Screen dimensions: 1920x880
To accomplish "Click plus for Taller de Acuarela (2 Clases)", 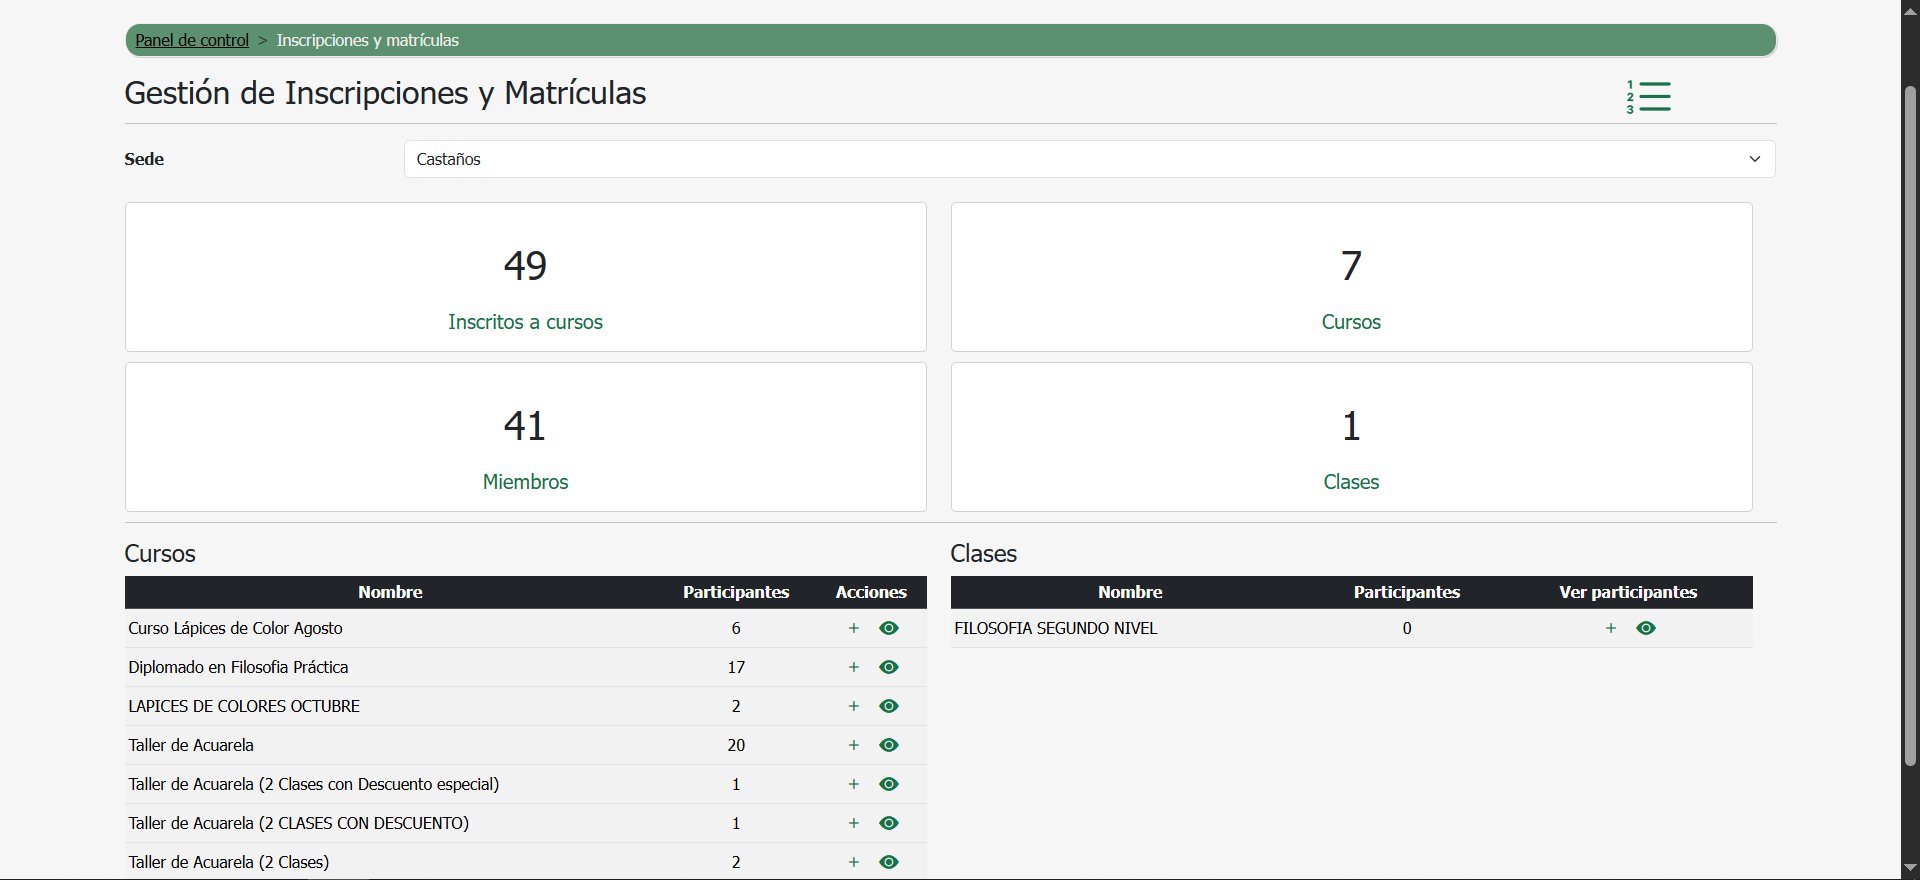I will coord(854,862).
